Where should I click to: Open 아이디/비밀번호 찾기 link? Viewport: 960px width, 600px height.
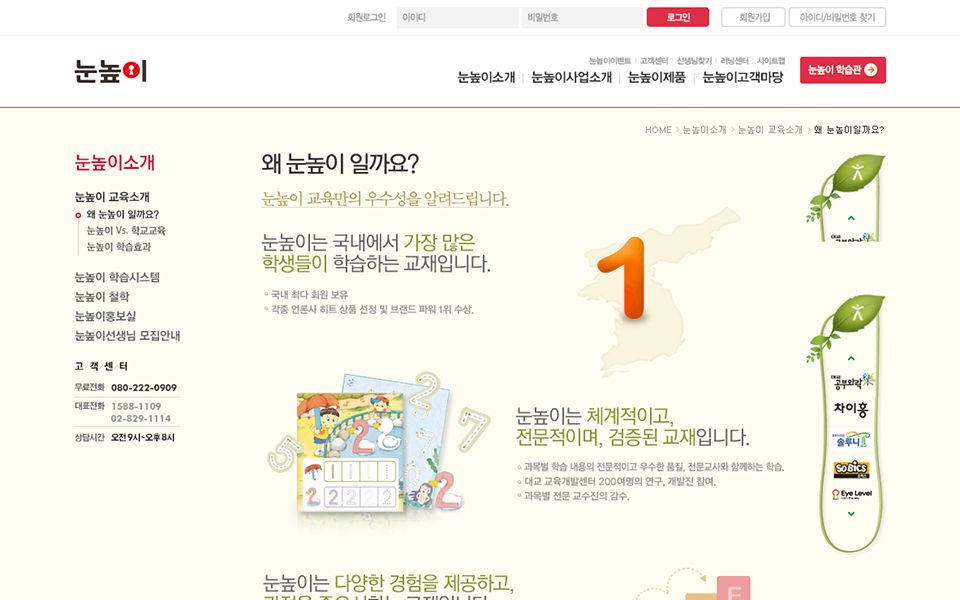tap(838, 17)
